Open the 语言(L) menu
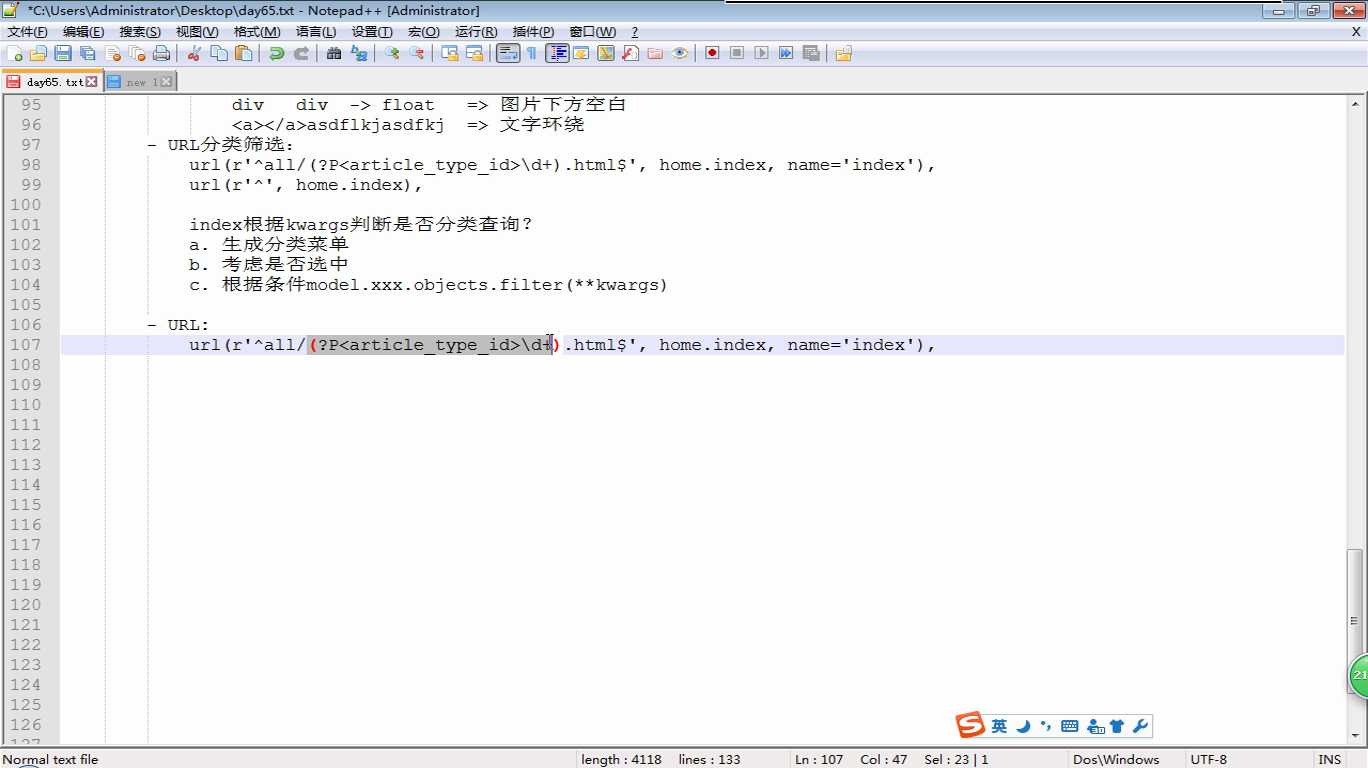The width and height of the screenshot is (1368, 768). coord(316,32)
